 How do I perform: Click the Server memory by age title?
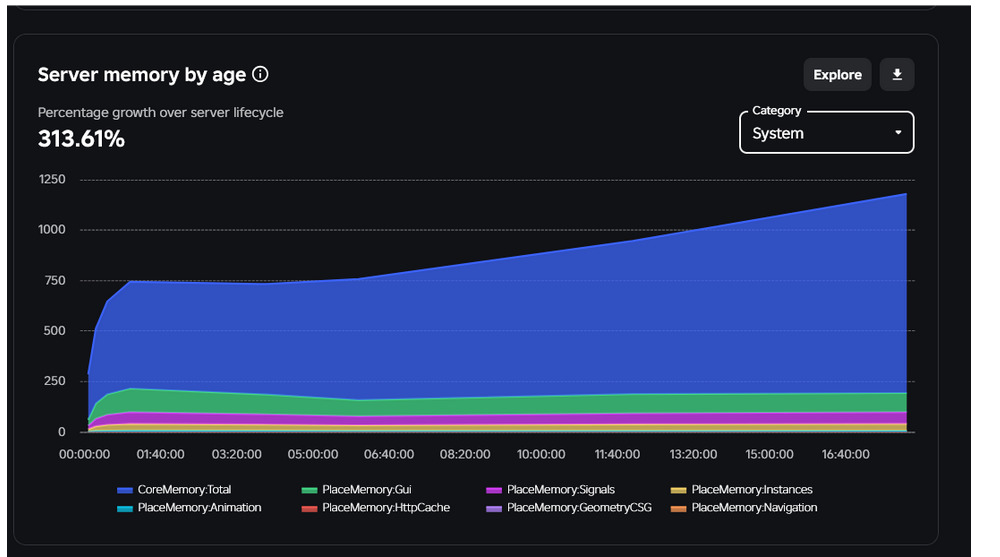pyautogui.click(x=142, y=75)
